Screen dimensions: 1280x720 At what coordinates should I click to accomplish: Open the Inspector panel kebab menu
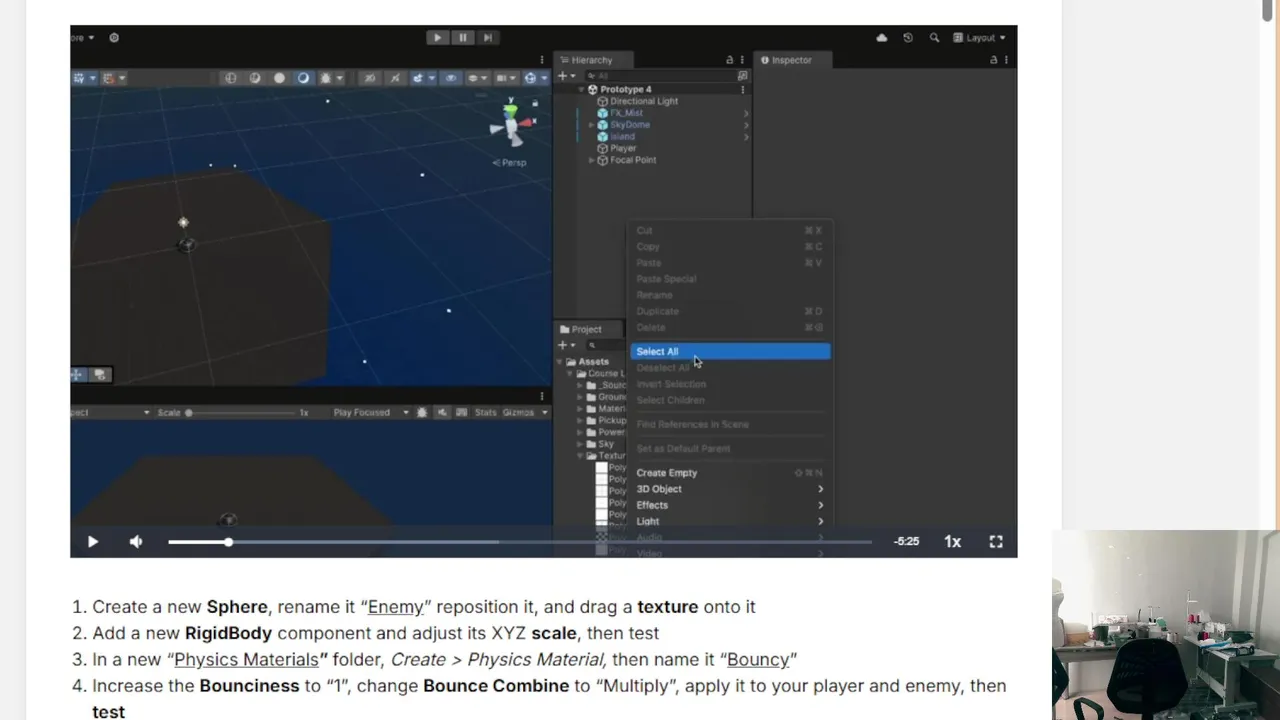(1006, 60)
